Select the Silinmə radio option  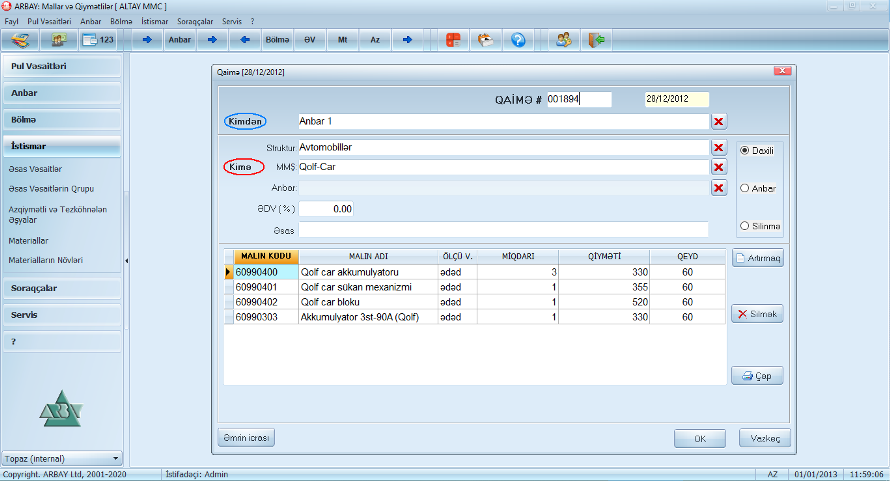tap(759, 225)
